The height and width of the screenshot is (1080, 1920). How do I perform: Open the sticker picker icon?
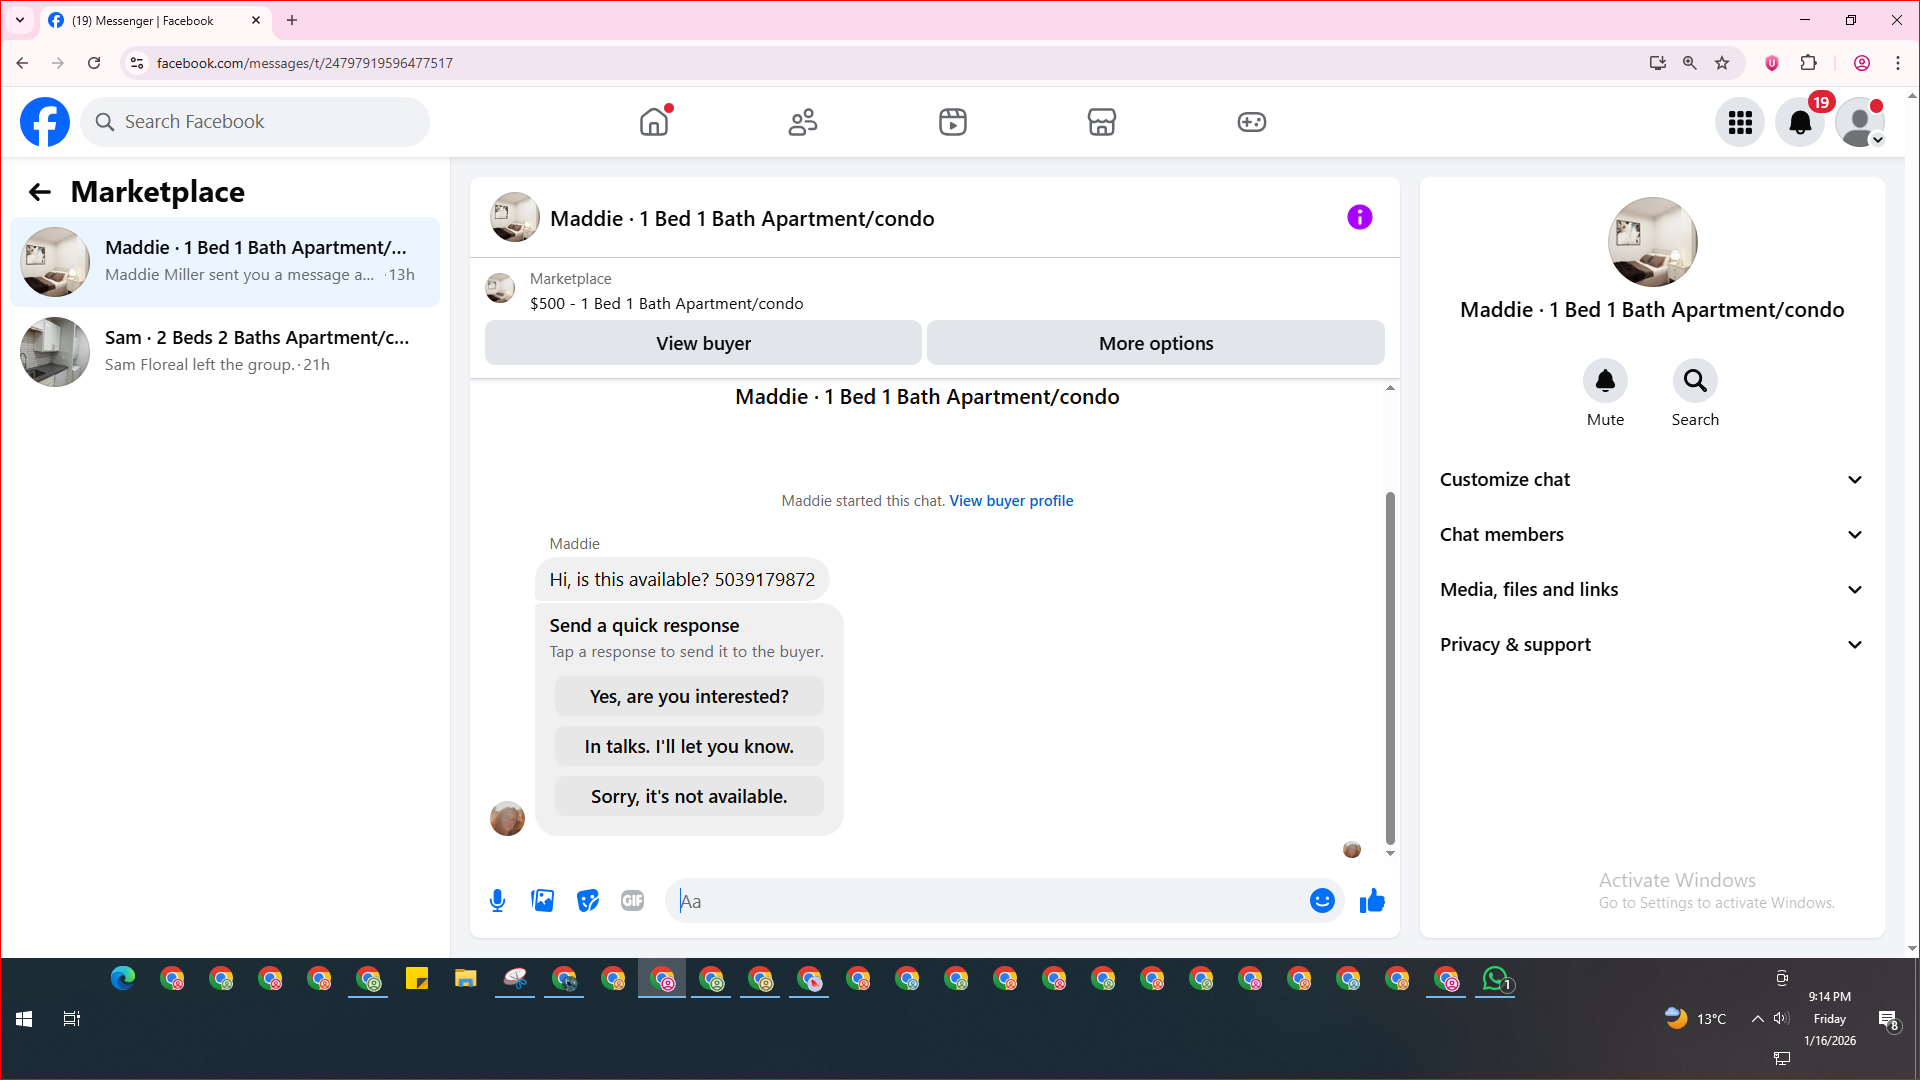pyautogui.click(x=588, y=901)
